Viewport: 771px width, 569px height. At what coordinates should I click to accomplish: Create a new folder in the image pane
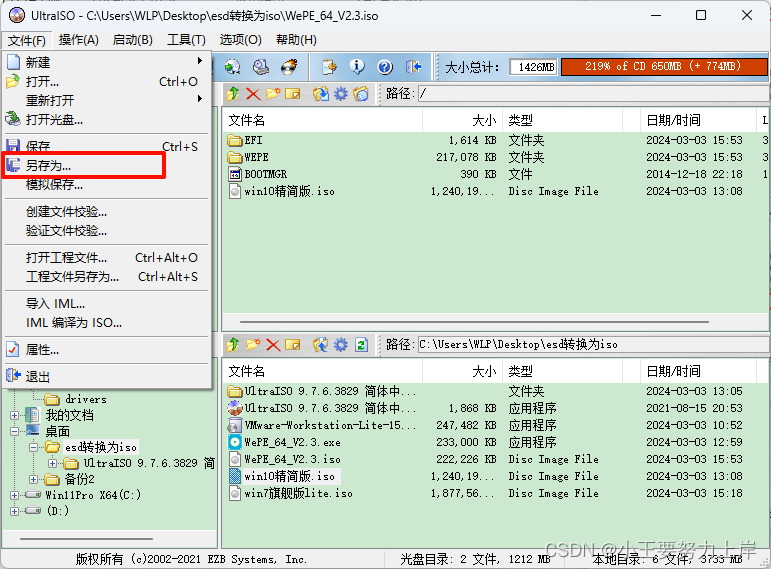point(273,93)
